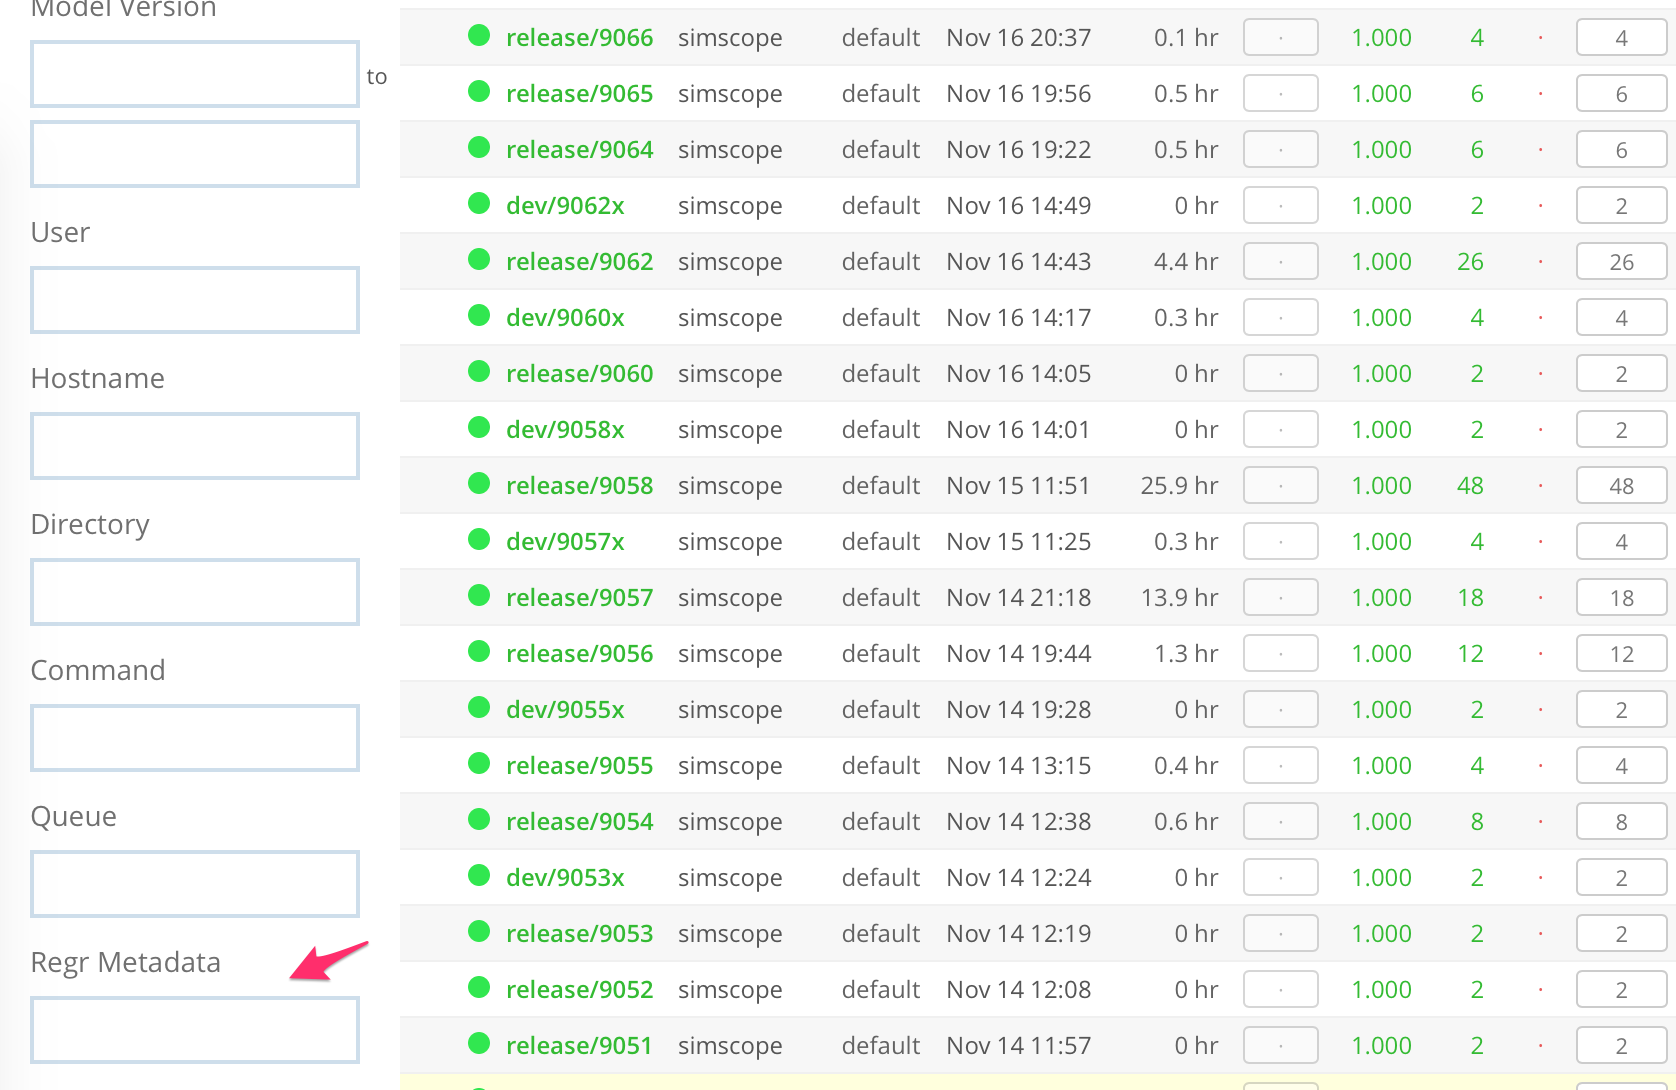Click the green 12 pass count for release/9056
Image resolution: width=1676 pixels, height=1090 pixels.
1470,654
